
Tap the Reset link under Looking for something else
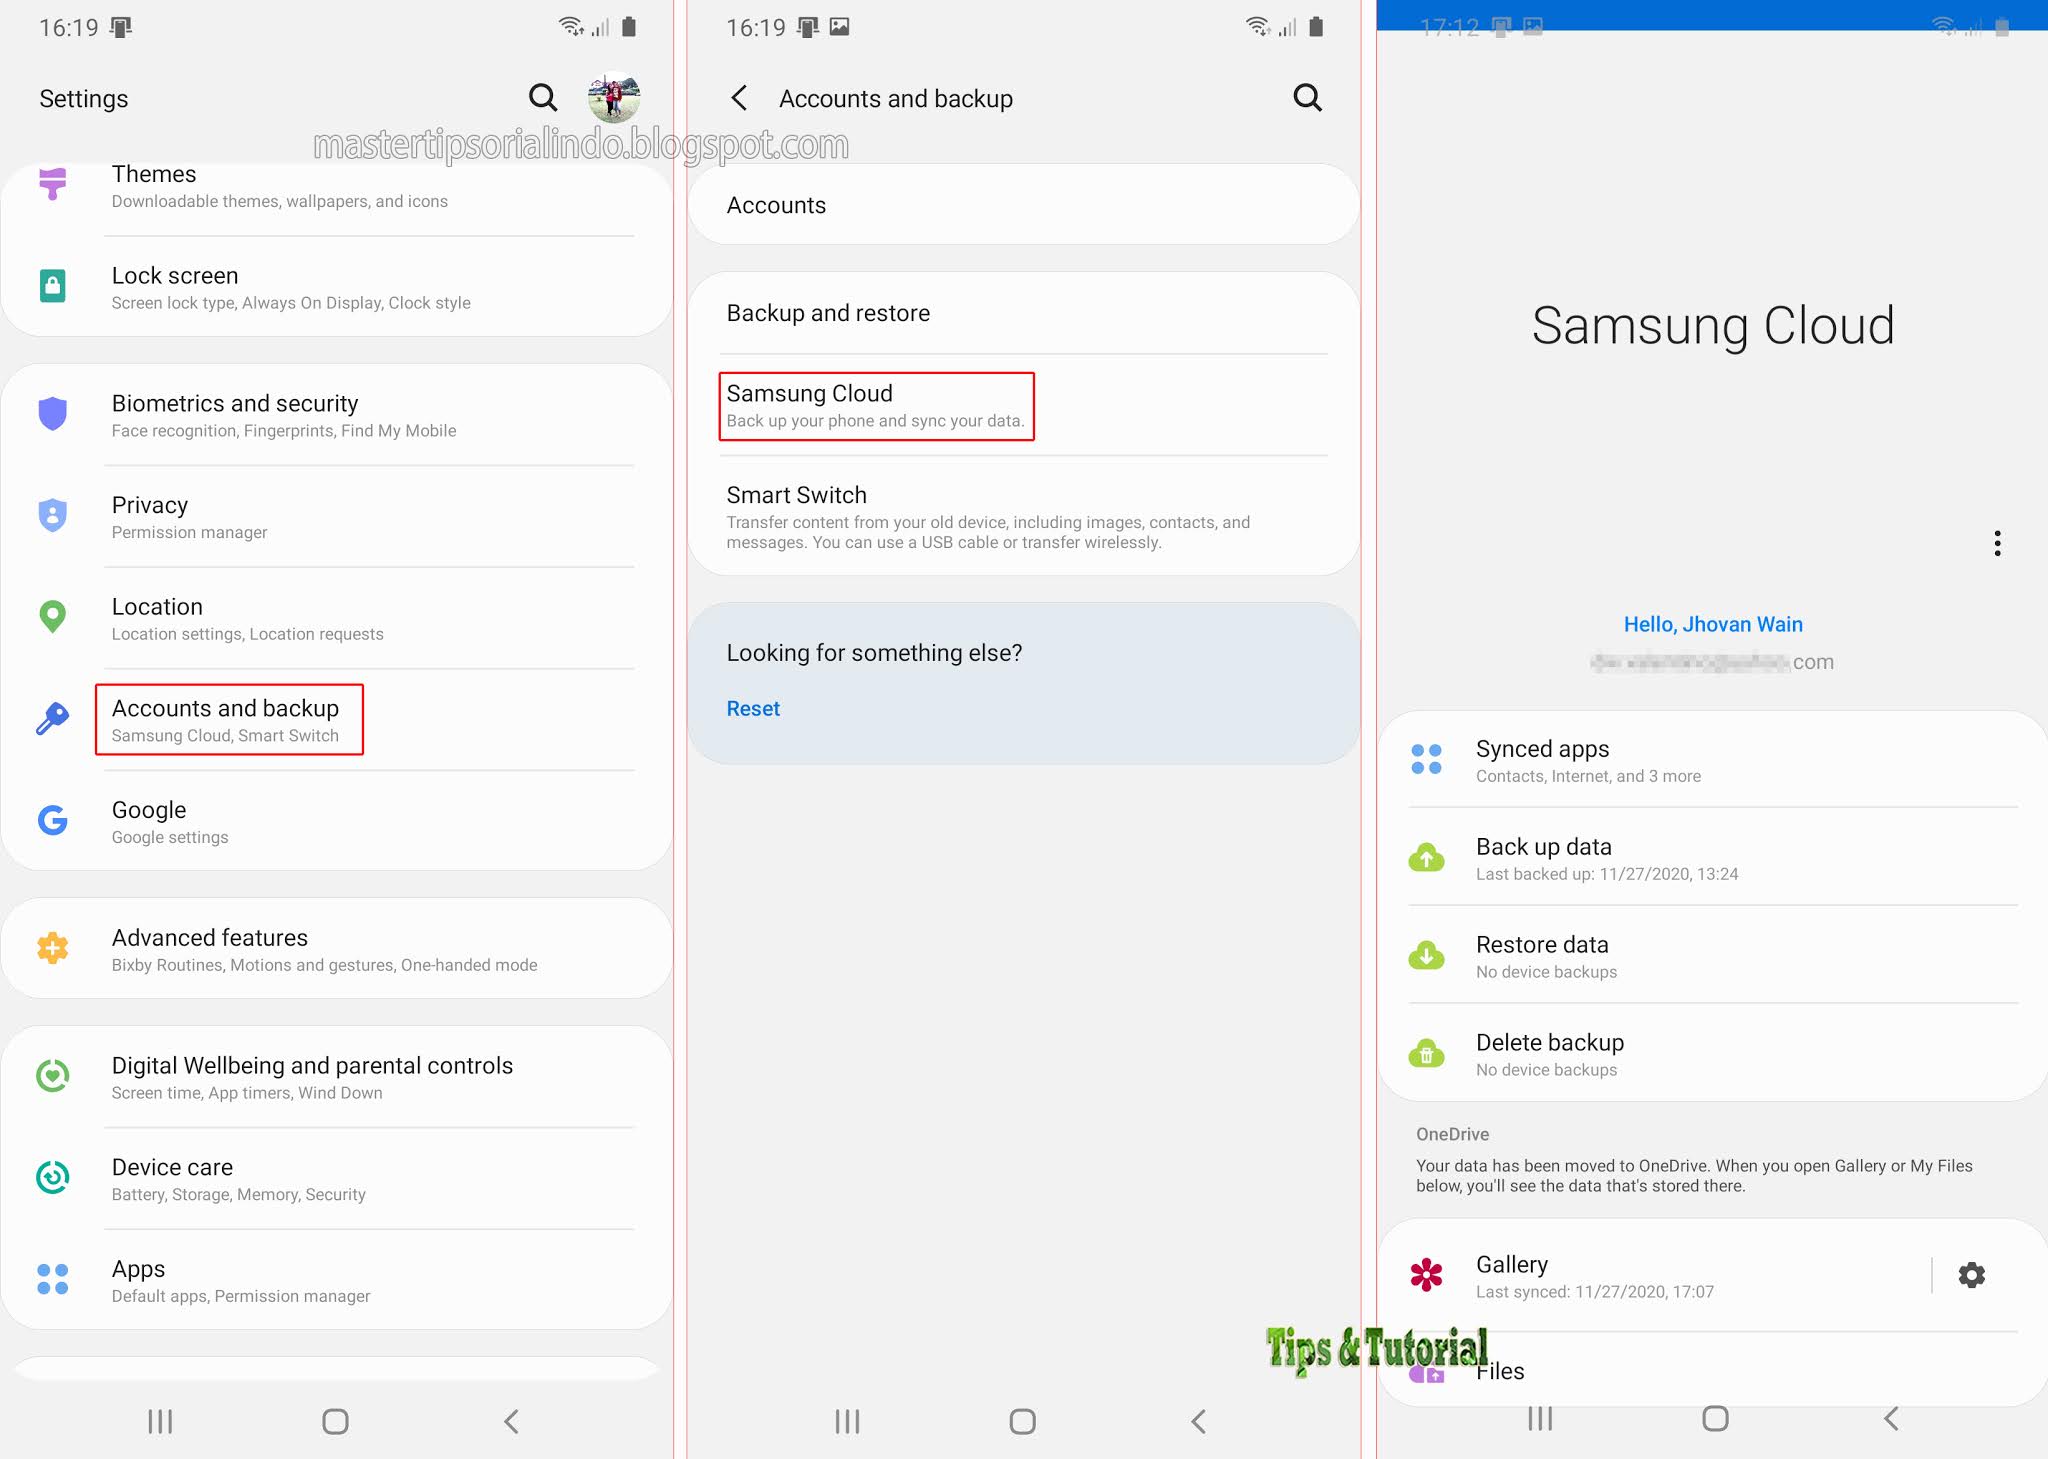[752, 706]
